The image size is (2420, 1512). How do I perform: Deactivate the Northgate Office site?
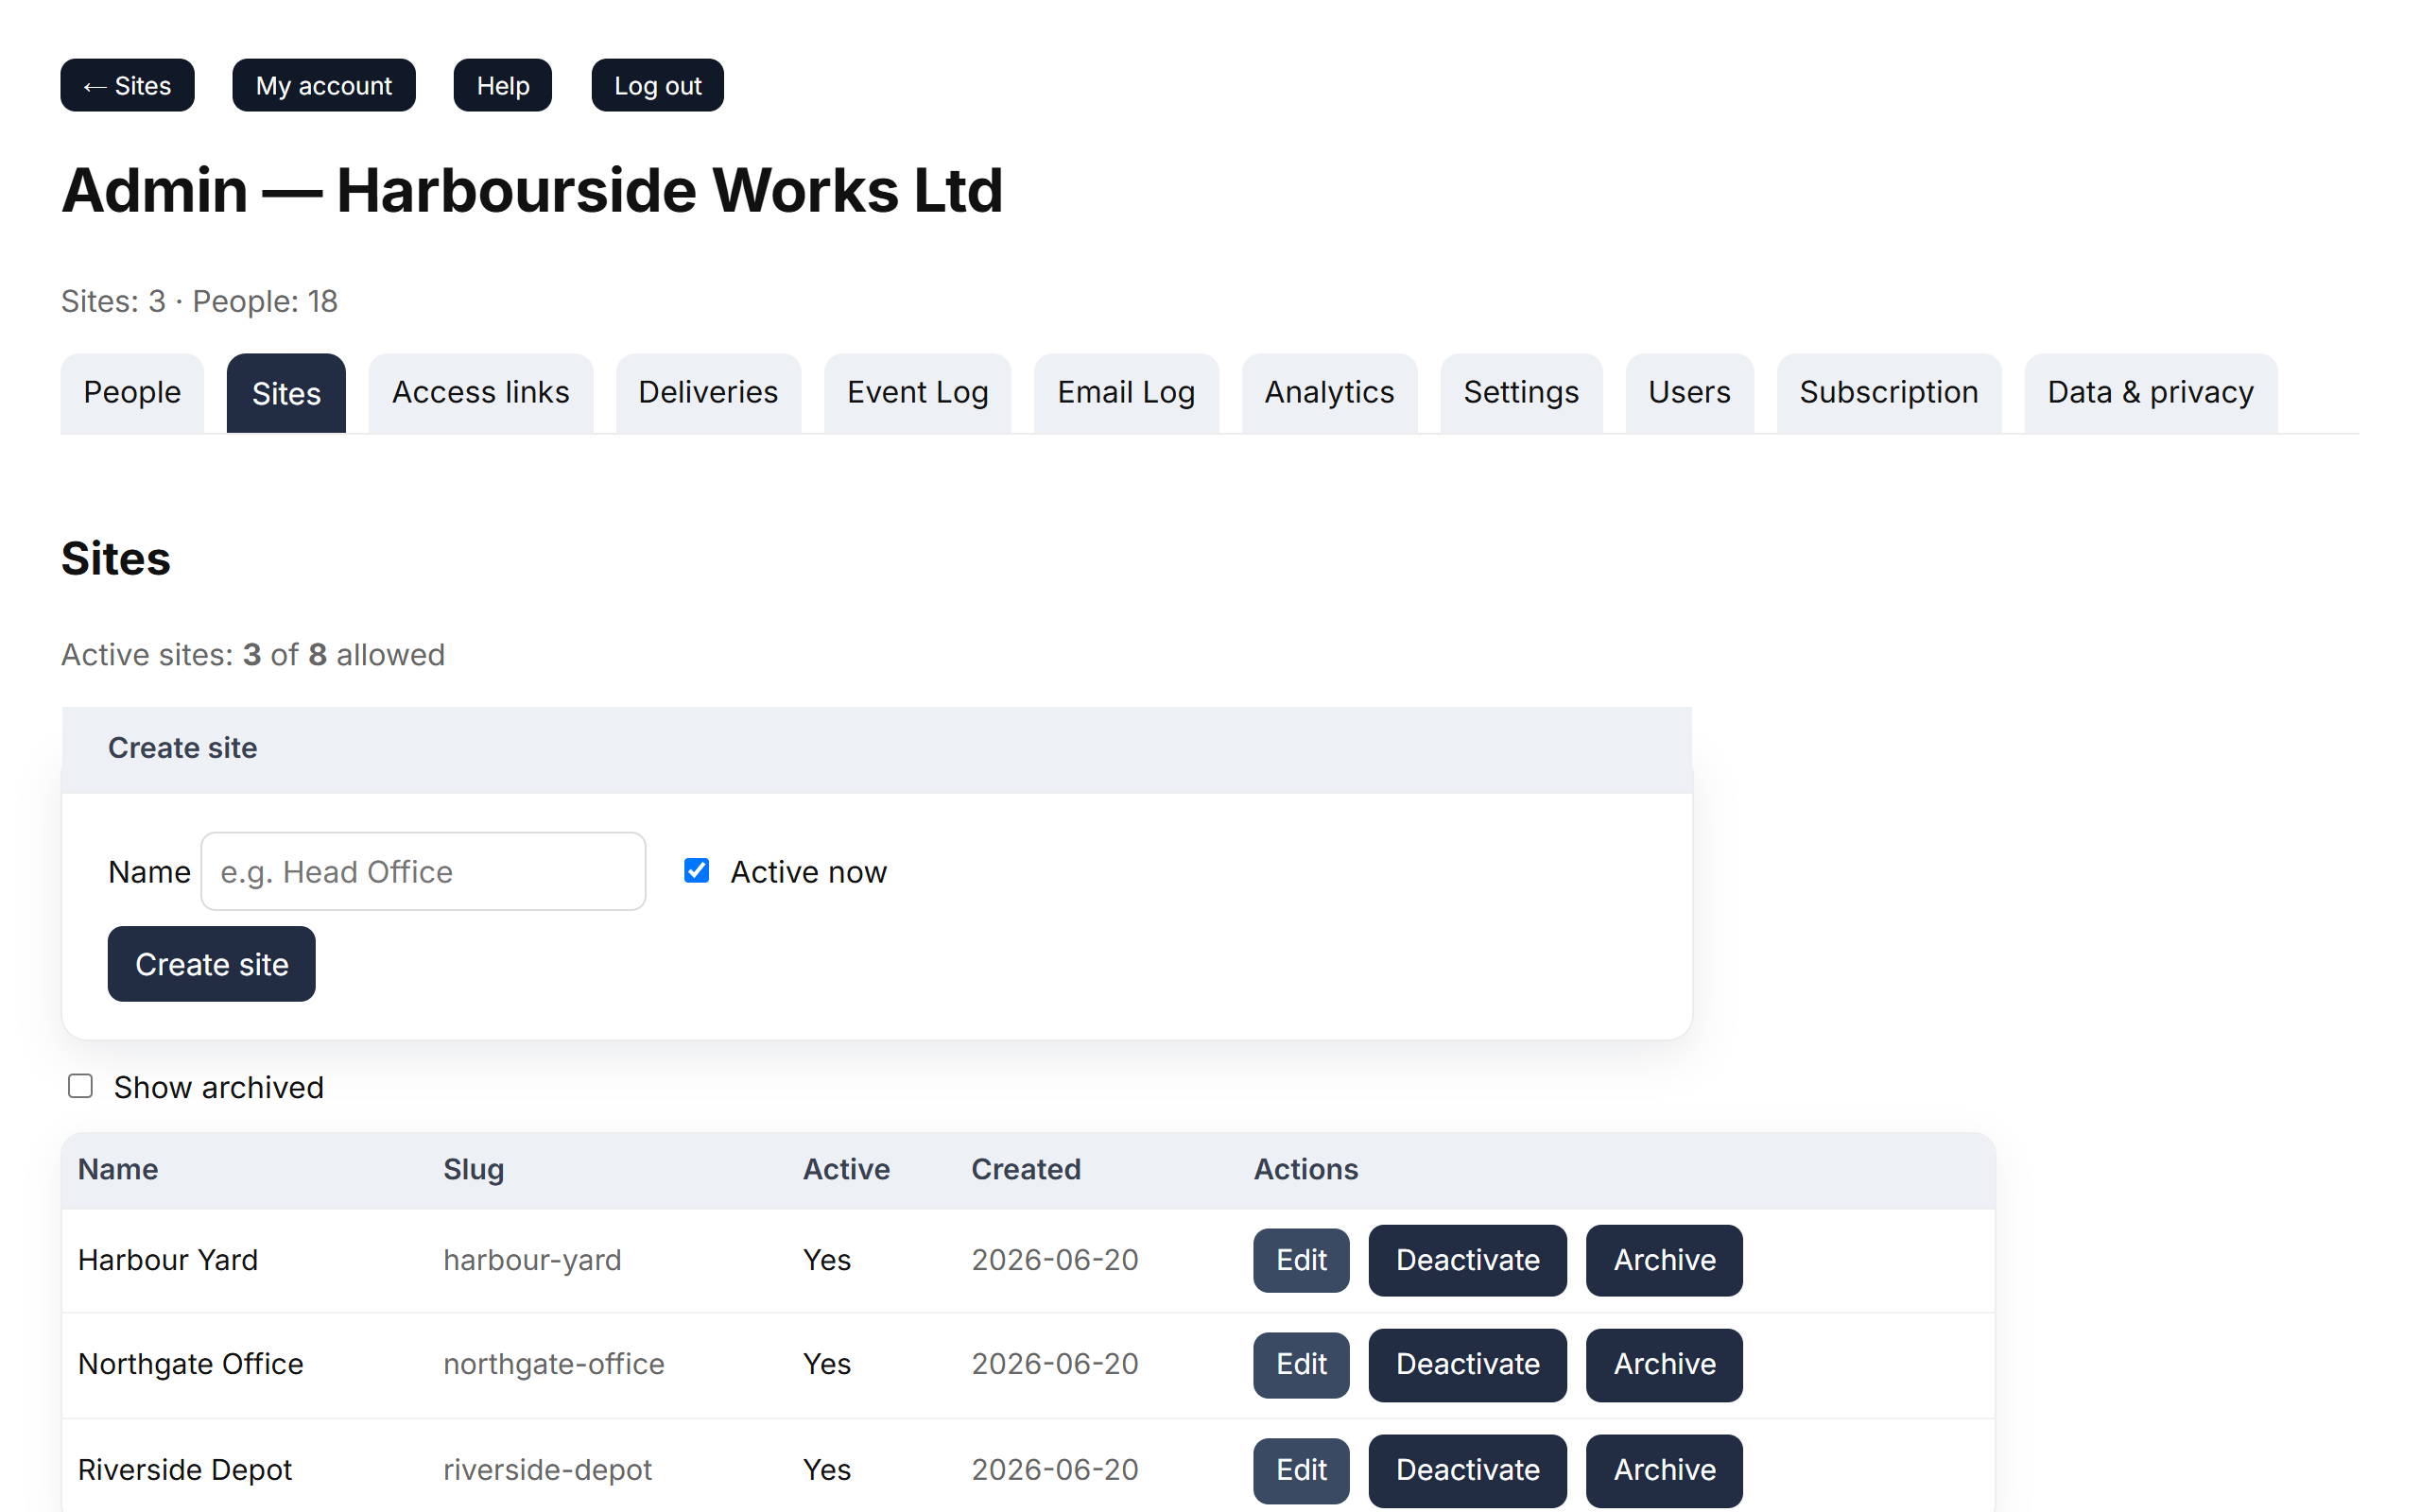[x=1467, y=1364]
